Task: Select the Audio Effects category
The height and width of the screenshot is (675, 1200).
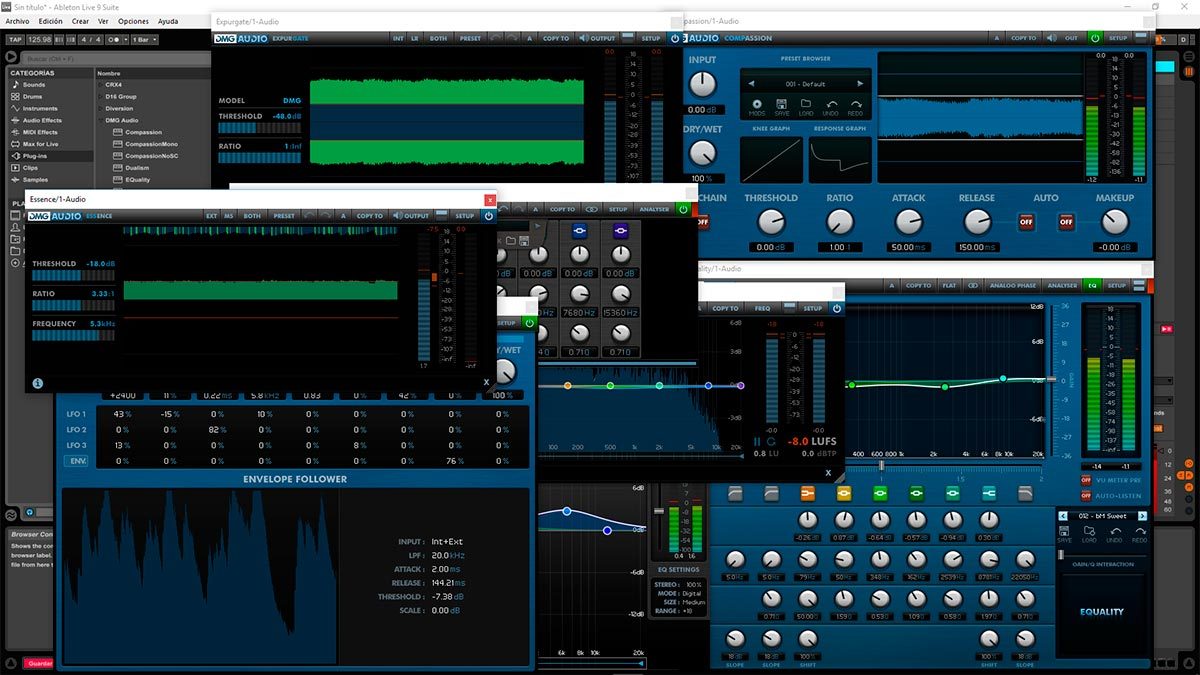Action: [x=42, y=120]
